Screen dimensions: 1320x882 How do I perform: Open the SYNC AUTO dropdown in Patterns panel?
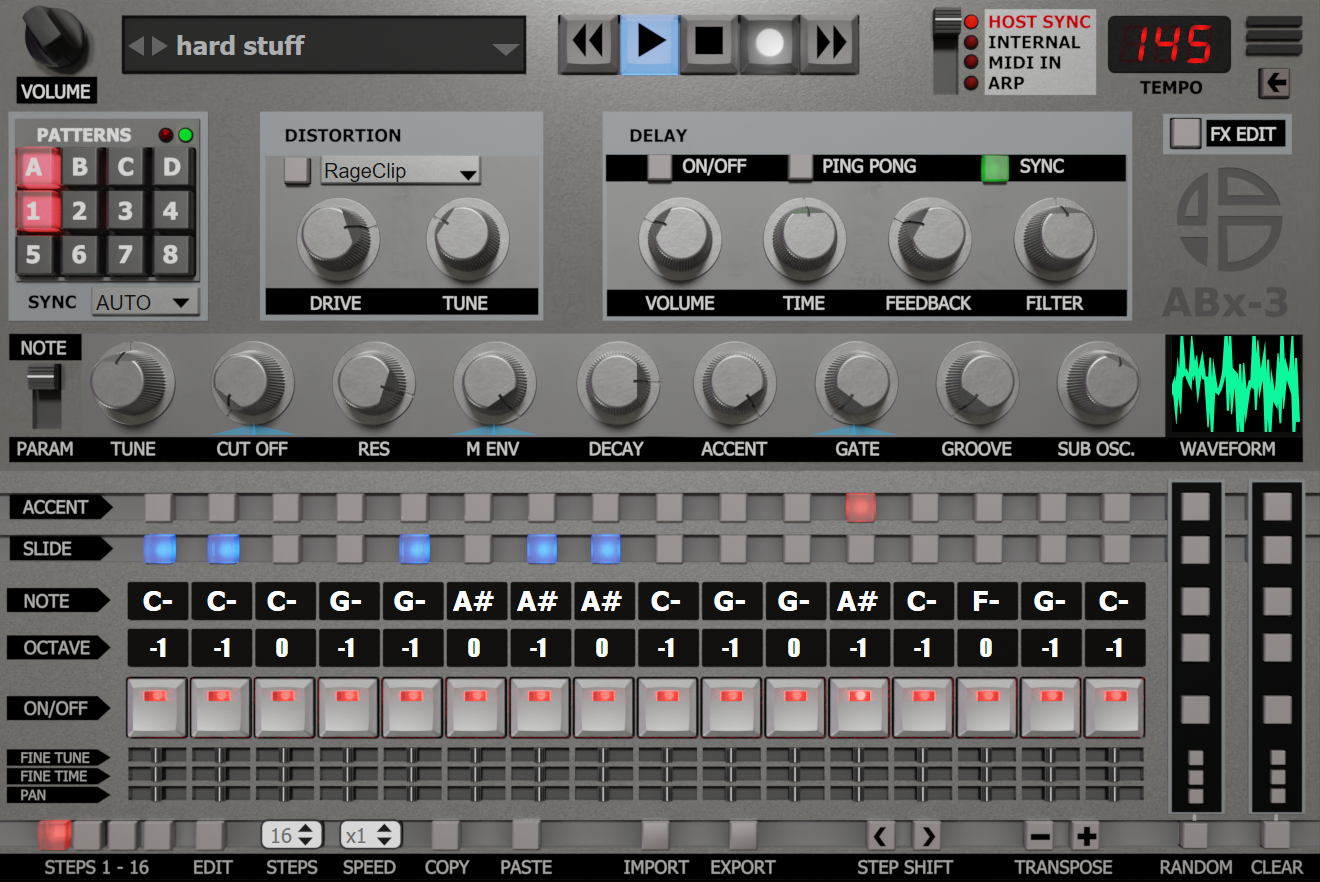144,302
